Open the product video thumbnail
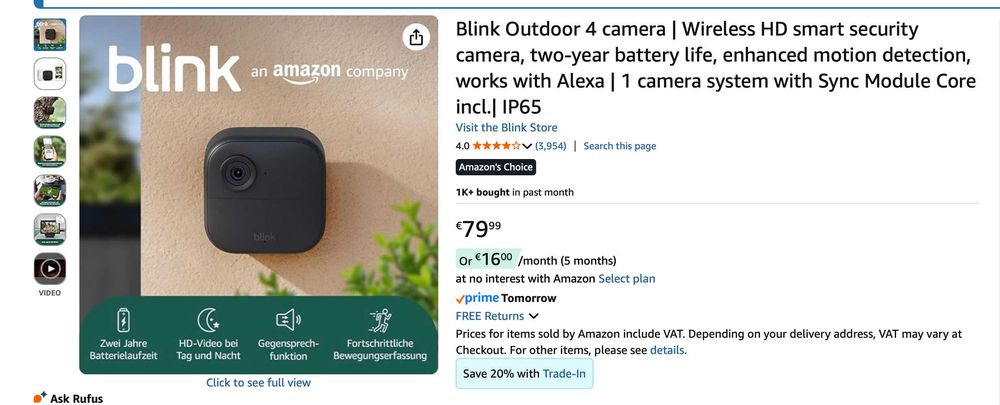 pyautogui.click(x=50, y=268)
